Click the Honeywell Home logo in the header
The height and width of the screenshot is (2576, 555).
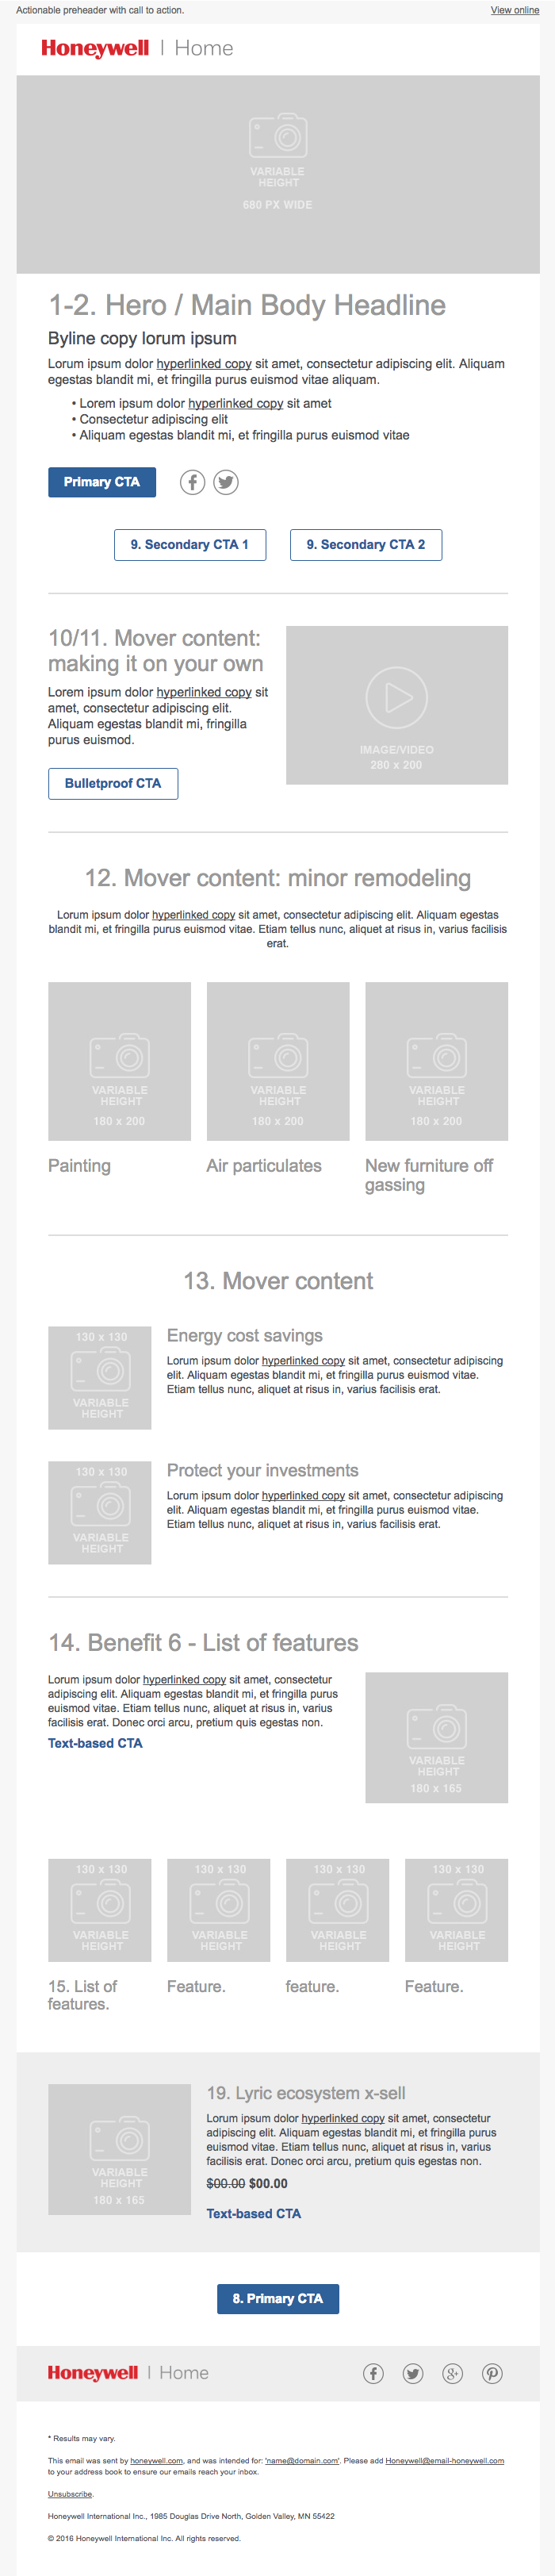137,48
